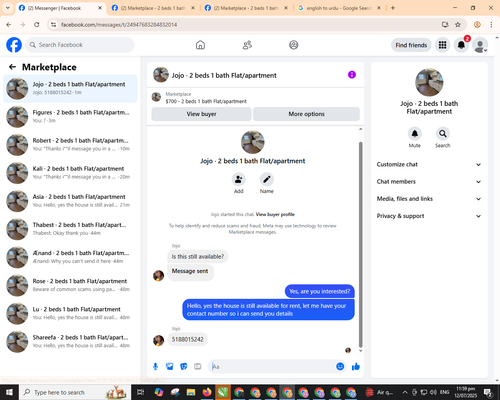Screen dimensions: 500x400
Task: Switch to the Messenger | Facebook tab
Action: coord(59,8)
